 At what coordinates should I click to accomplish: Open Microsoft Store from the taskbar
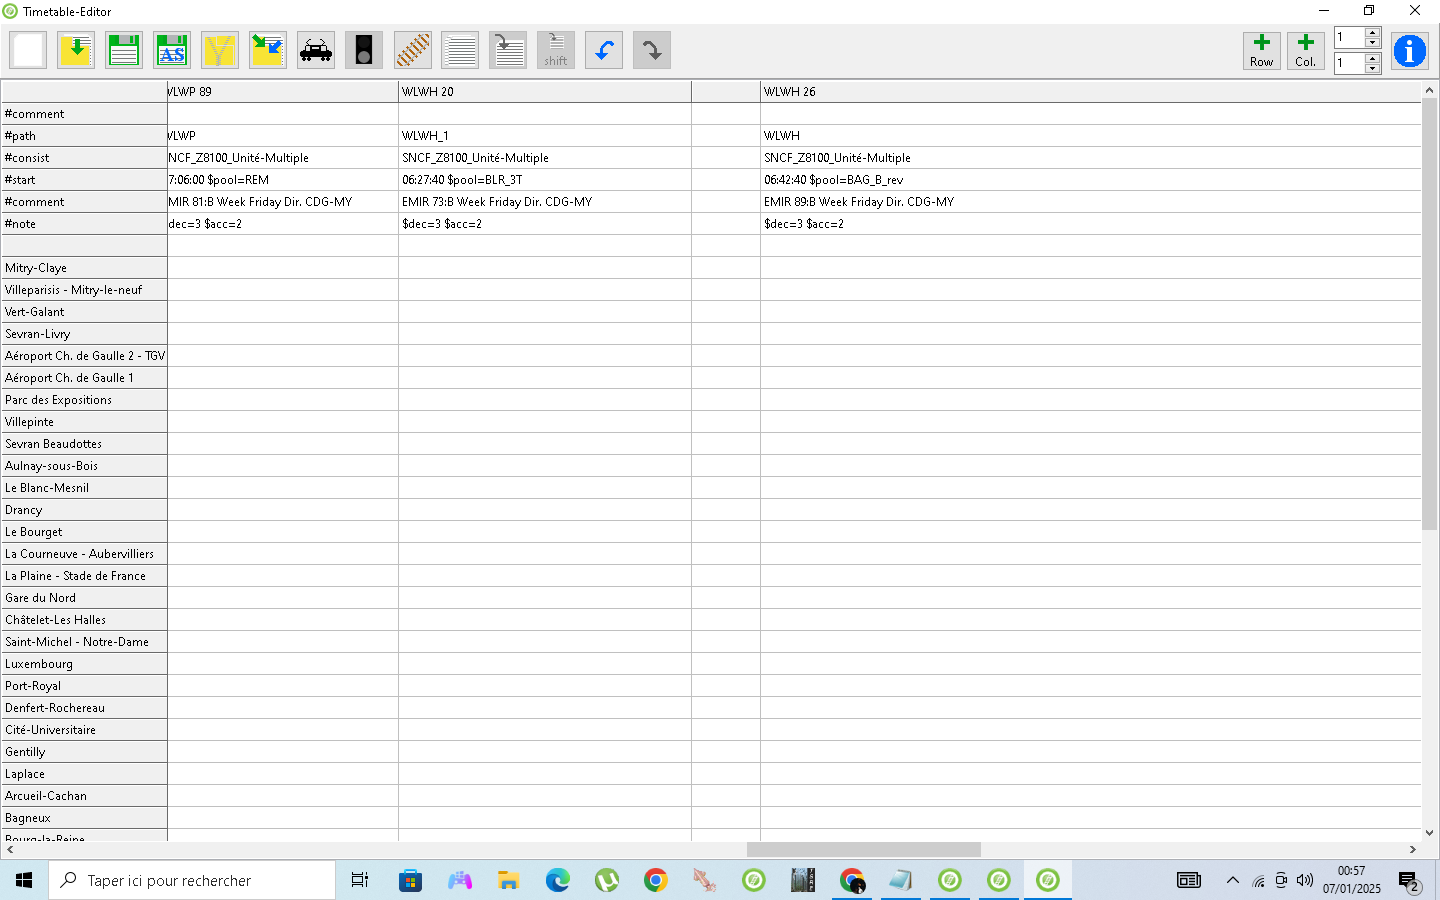click(410, 880)
